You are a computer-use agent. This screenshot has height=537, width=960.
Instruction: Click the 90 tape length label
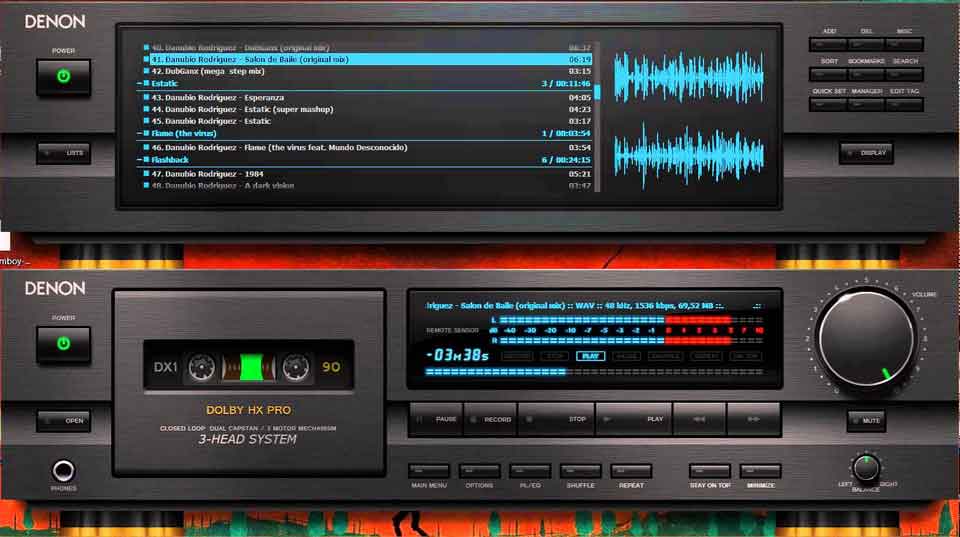(x=331, y=367)
